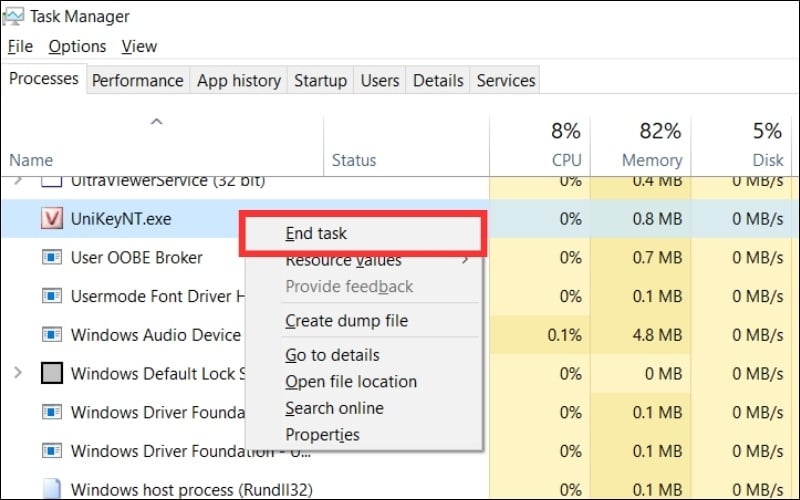Viewport: 800px width, 500px height.
Task: Click the 0.8 MB memory value of UniKeyNT
Action: (657, 219)
